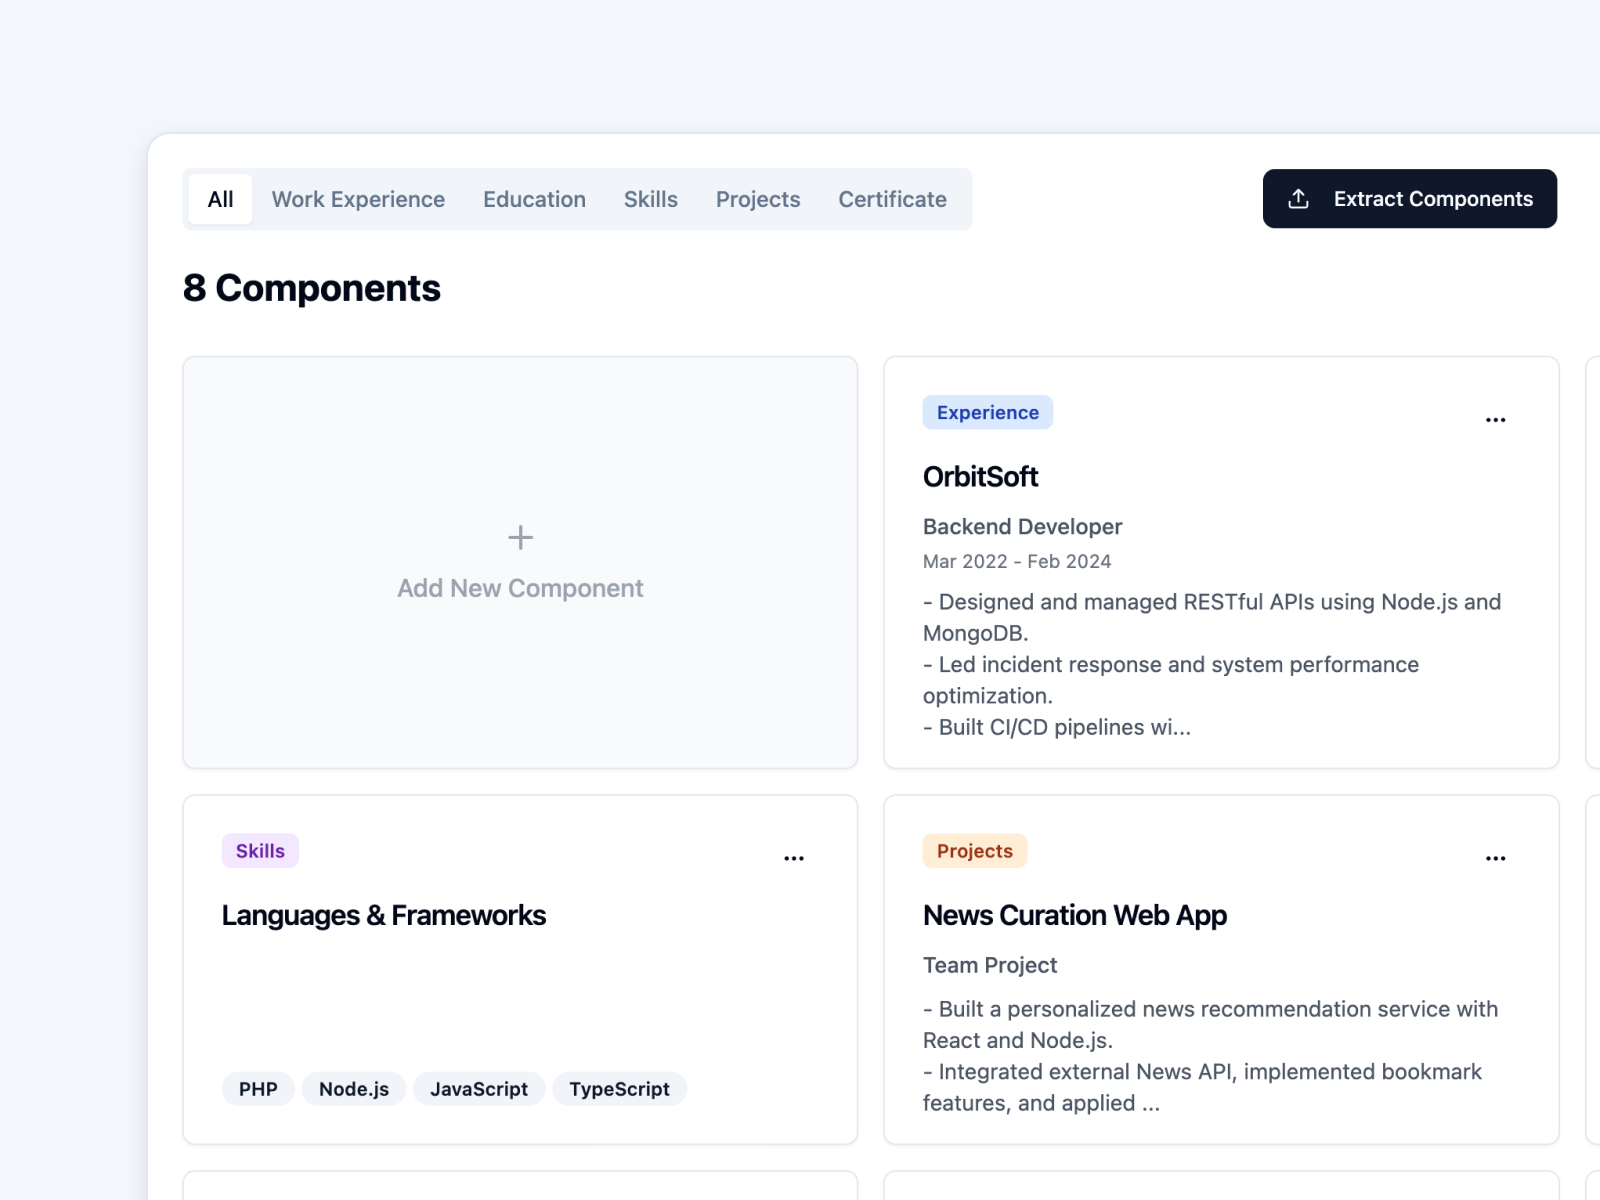1600x1200 pixels.
Task: Click the Extract Components button
Action: coord(1410,198)
